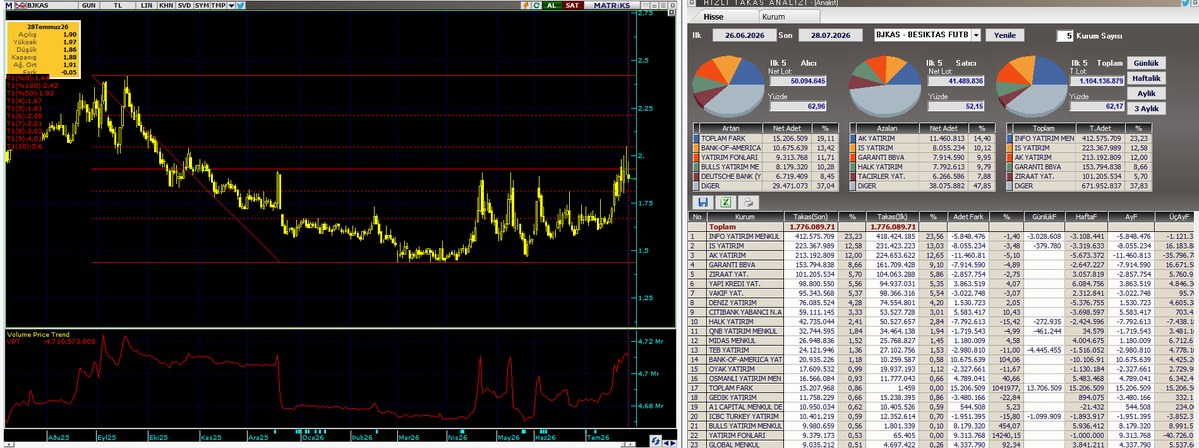
Task: Click the Kurum column header in main table
Action: [x=744, y=217]
